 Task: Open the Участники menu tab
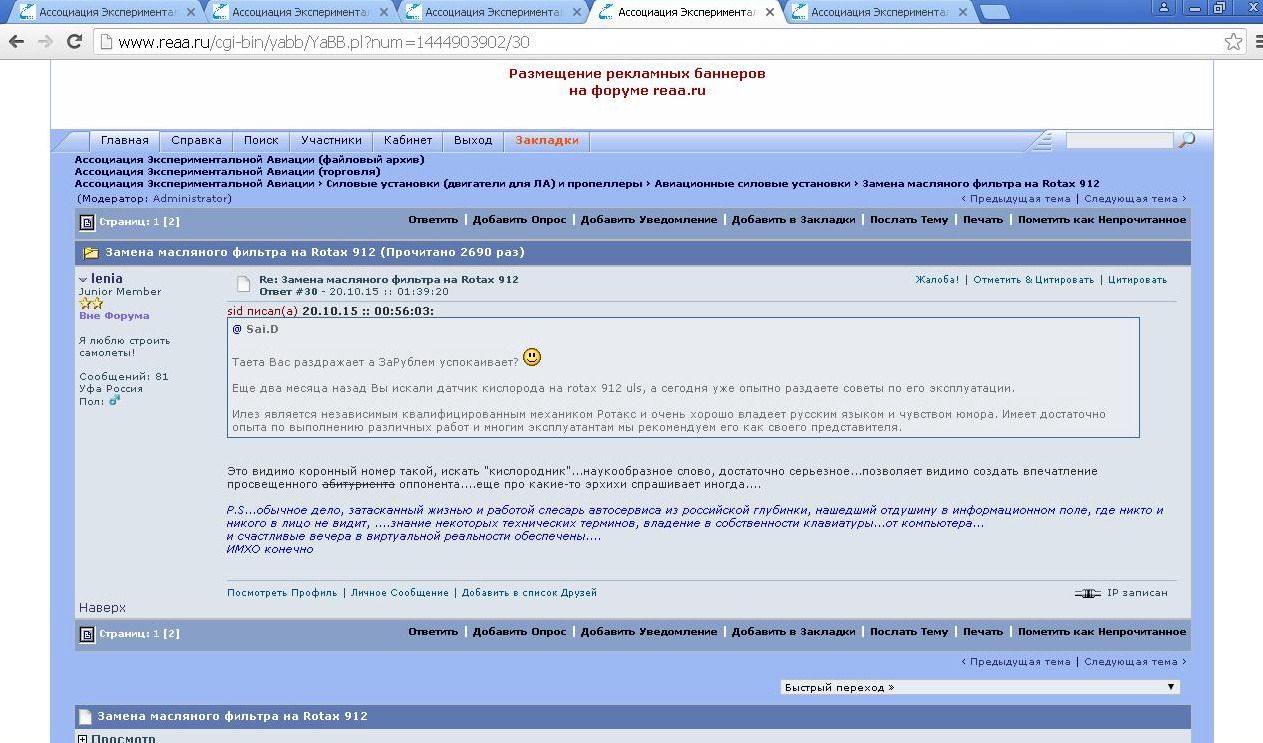331,141
